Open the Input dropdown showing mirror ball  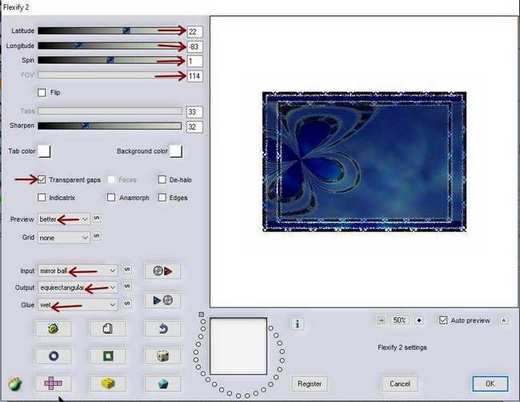pyautogui.click(x=78, y=271)
